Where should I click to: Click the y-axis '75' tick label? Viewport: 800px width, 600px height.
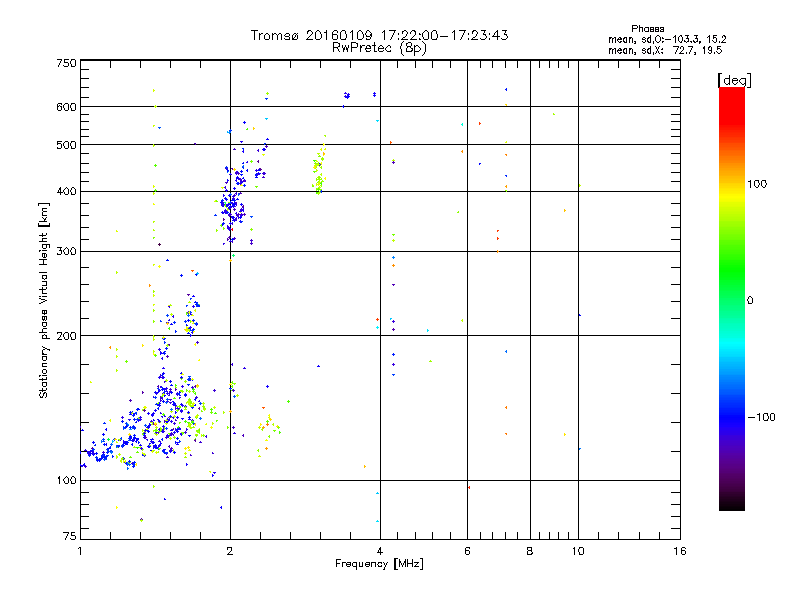(x=70, y=536)
